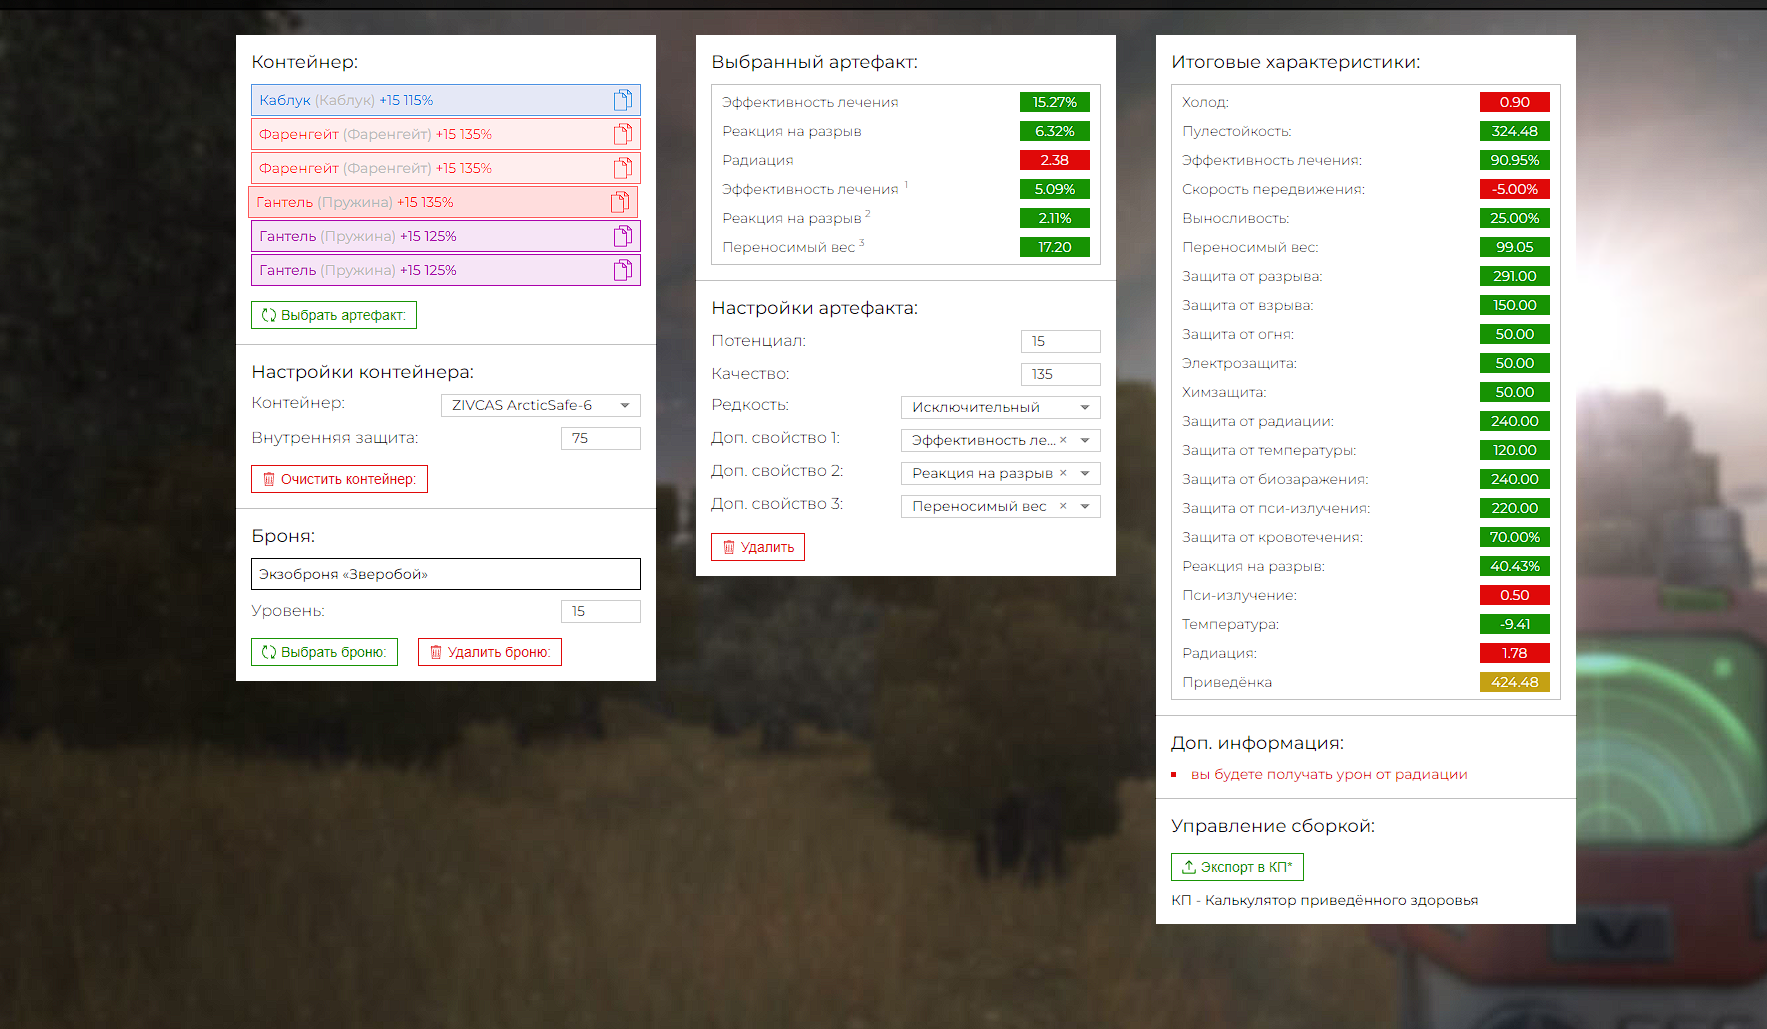1767x1029 pixels.
Task: Focus the Качество input field
Action: point(1060,374)
